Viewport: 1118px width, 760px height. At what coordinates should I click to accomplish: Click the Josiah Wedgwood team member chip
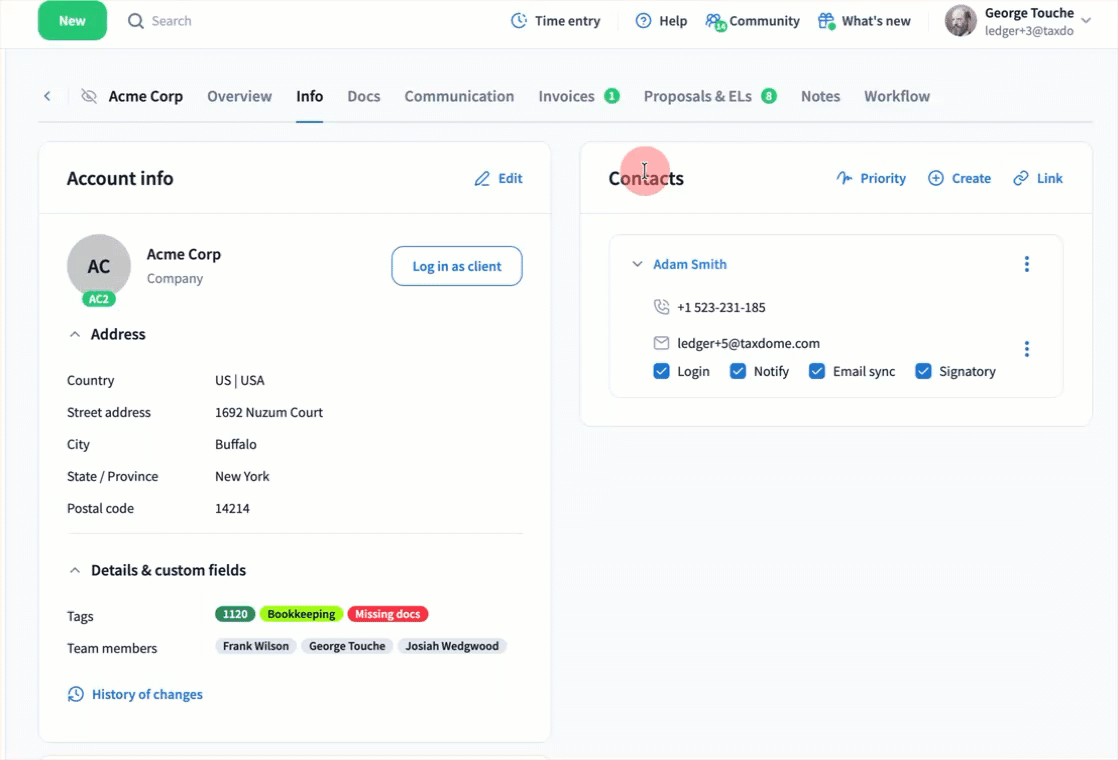pyautogui.click(x=451, y=646)
